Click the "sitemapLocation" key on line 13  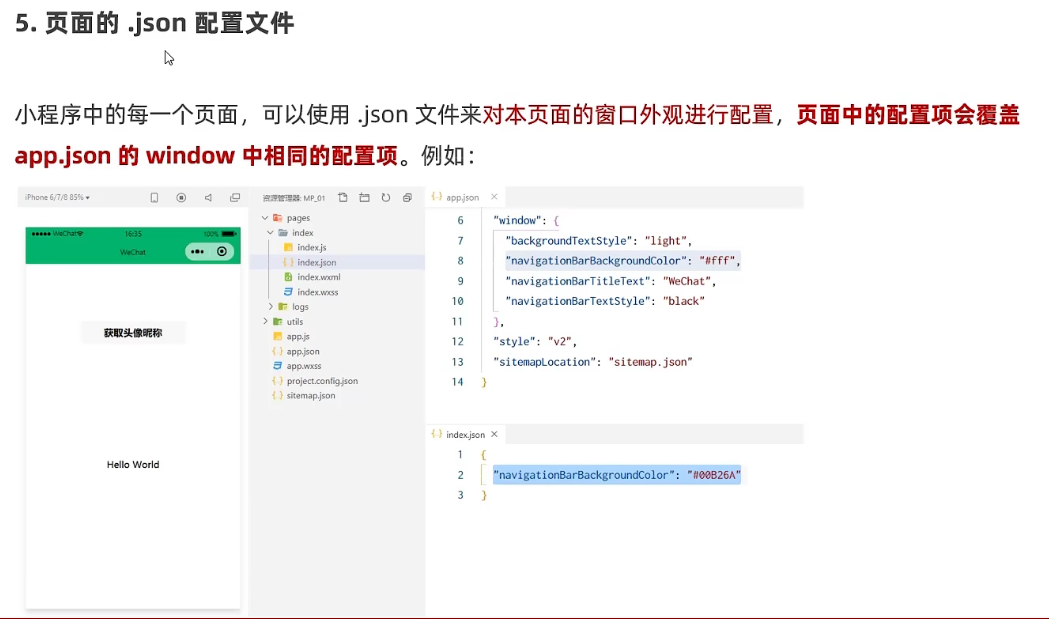click(545, 362)
